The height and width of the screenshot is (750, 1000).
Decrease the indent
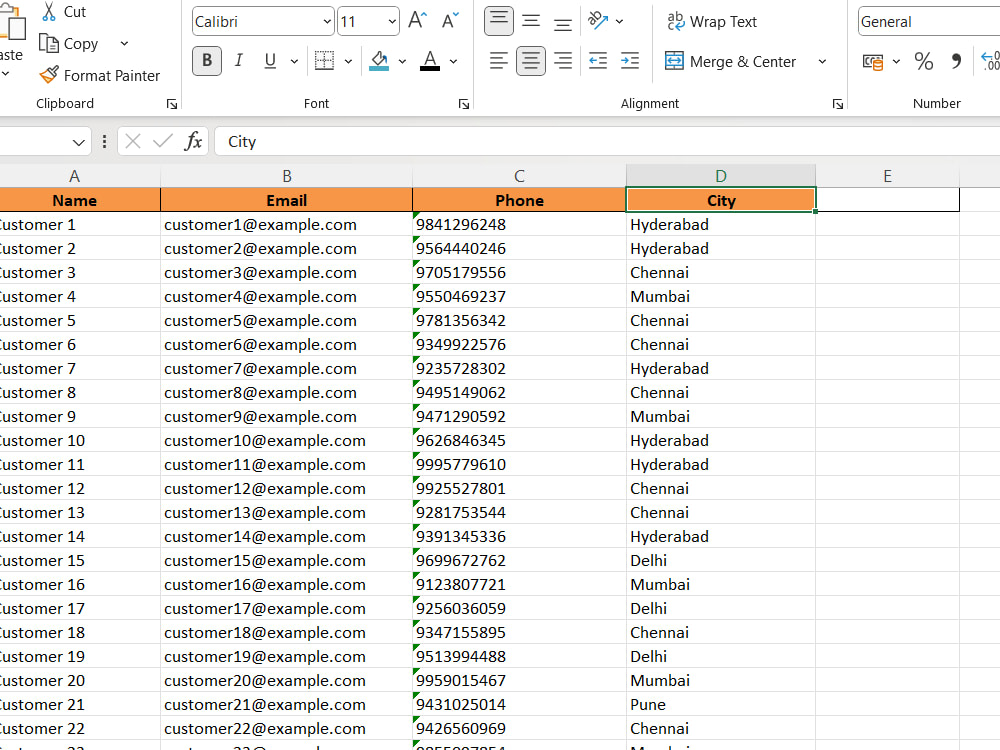pos(598,61)
